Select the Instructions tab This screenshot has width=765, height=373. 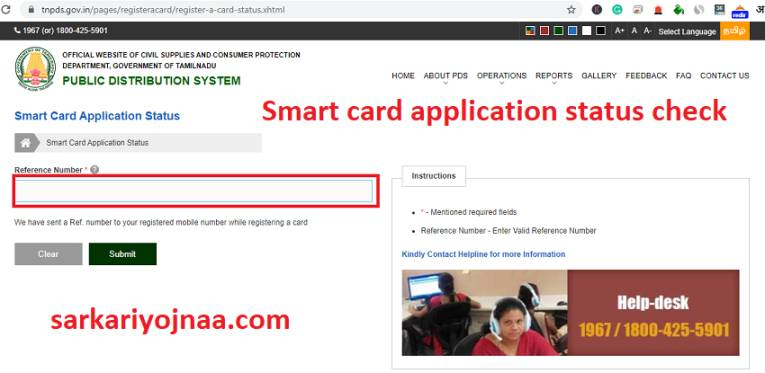[x=433, y=176]
